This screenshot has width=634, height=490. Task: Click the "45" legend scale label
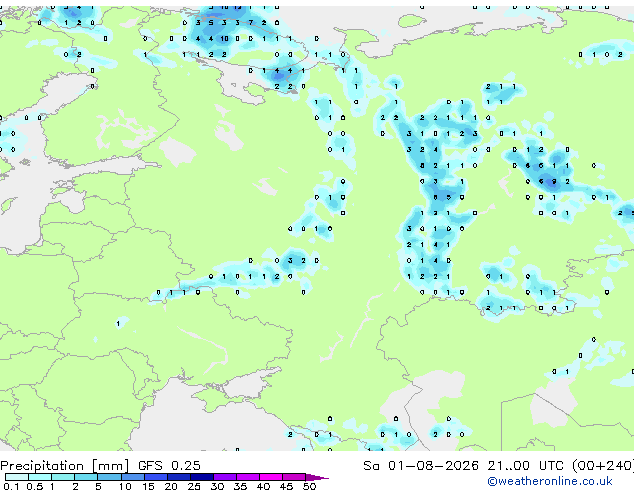click(286, 486)
